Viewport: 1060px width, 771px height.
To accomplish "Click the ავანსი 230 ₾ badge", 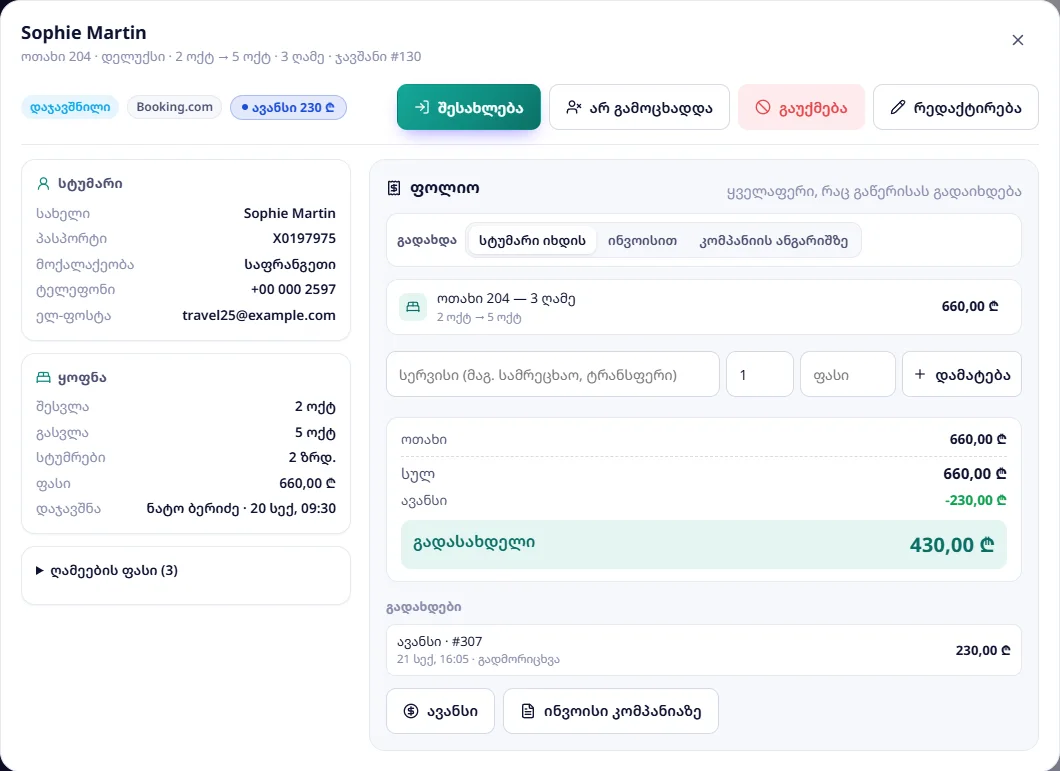I will [x=288, y=108].
